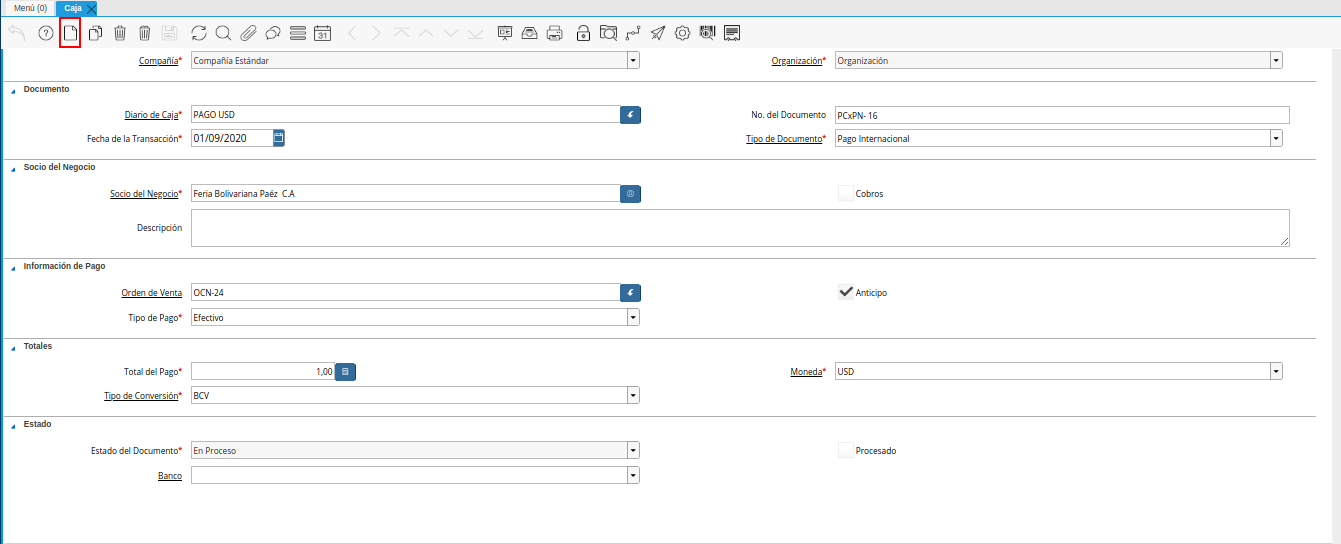
Task: Click the New Record toolbar icon
Action: (70, 33)
